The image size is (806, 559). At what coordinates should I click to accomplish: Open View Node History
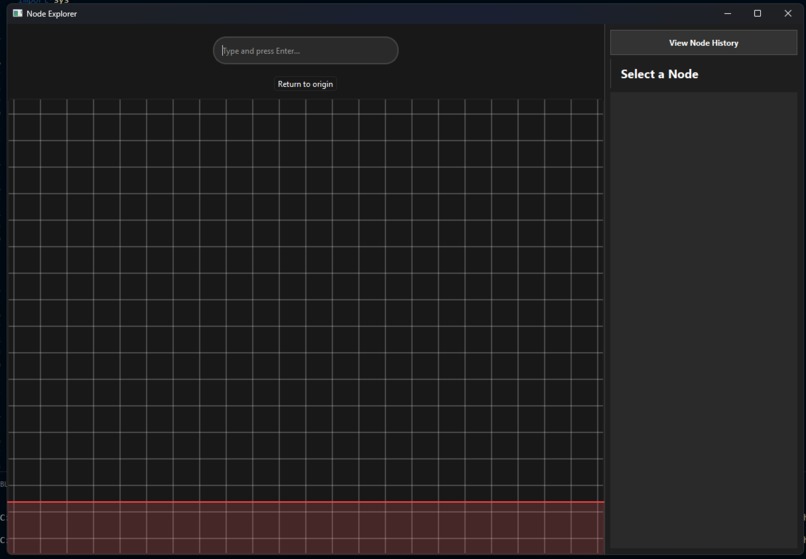click(x=703, y=43)
